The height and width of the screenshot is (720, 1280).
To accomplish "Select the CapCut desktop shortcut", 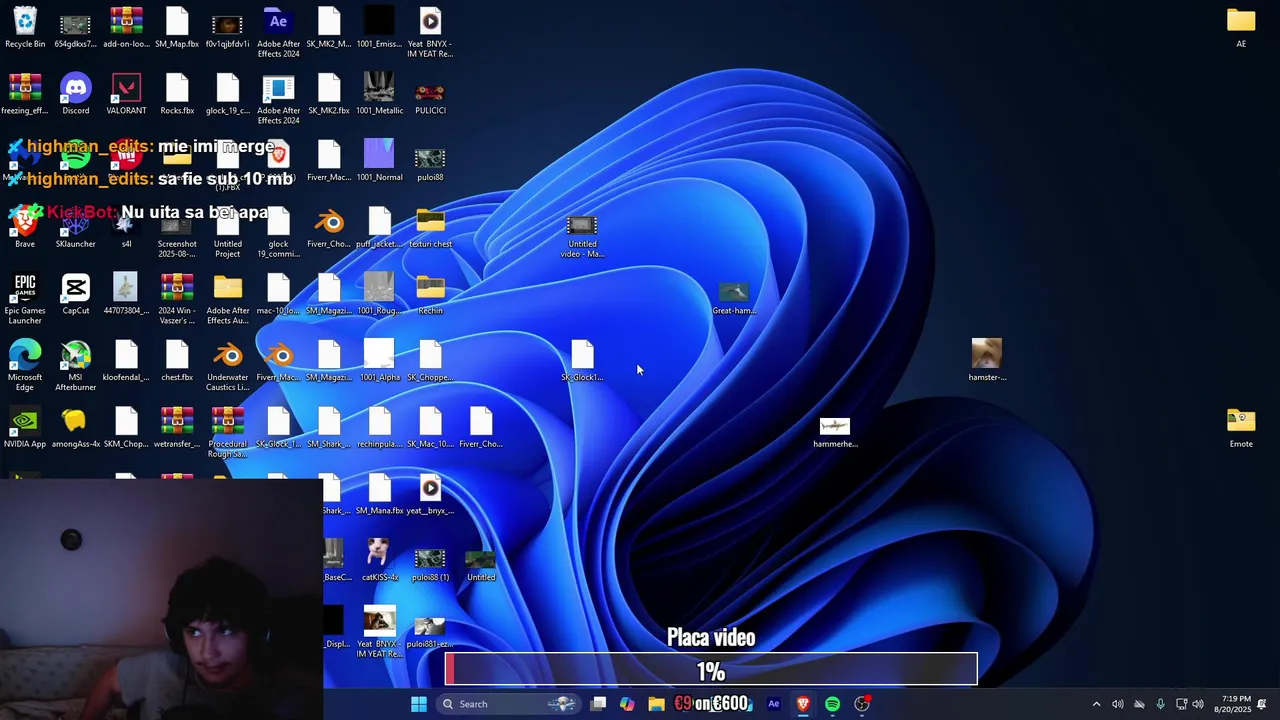I will (x=76, y=295).
